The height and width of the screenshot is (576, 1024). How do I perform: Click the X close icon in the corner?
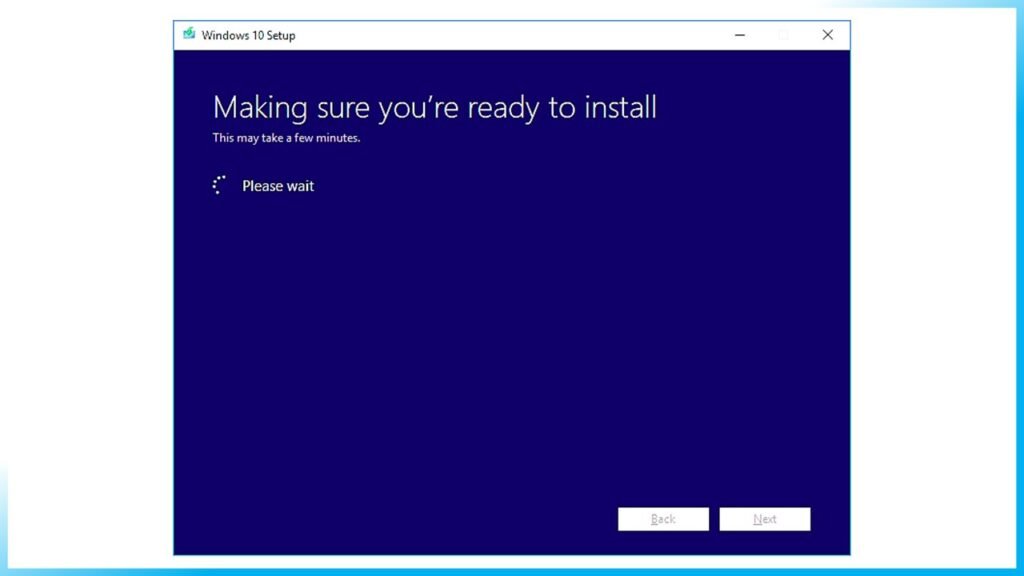tap(827, 34)
